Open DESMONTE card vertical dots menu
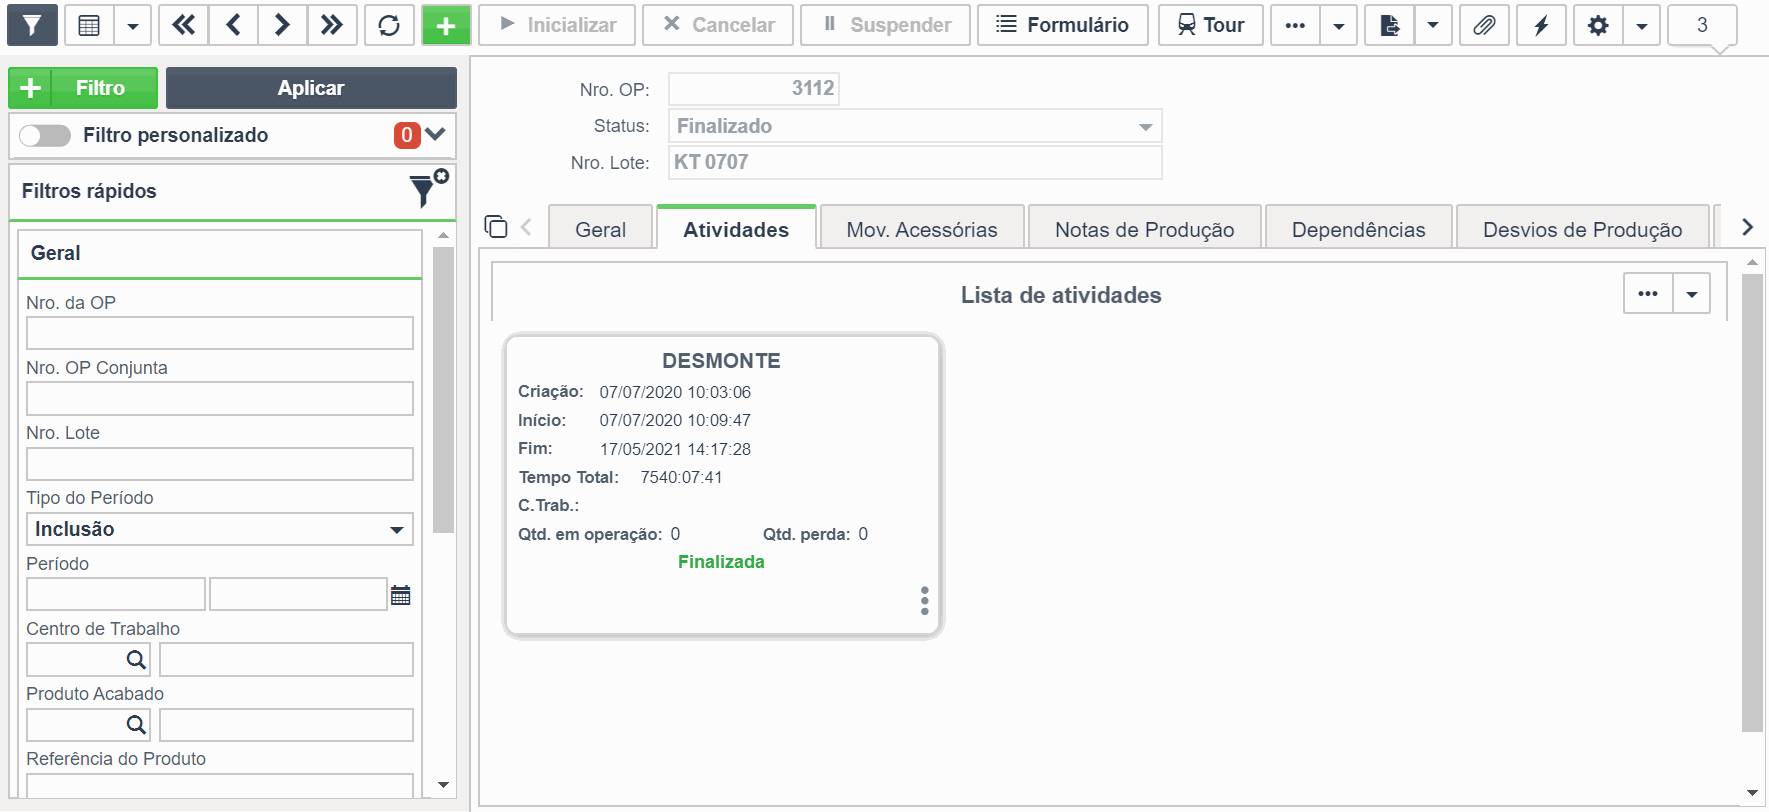The width and height of the screenshot is (1769, 812). coord(925,600)
